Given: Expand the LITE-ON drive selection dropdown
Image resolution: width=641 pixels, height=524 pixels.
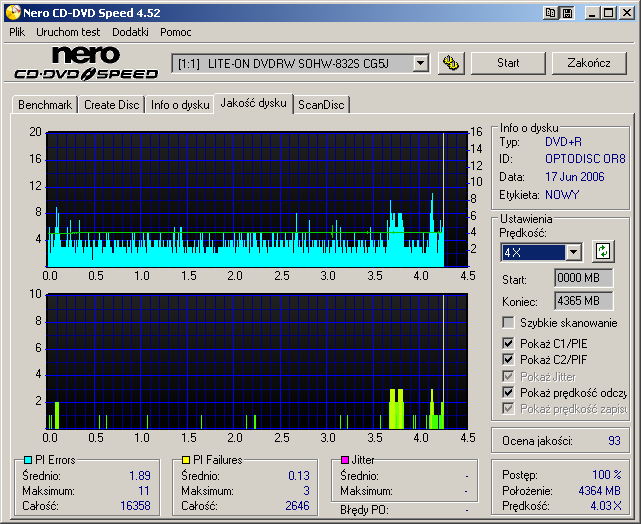Looking at the screenshot, I should pos(420,64).
